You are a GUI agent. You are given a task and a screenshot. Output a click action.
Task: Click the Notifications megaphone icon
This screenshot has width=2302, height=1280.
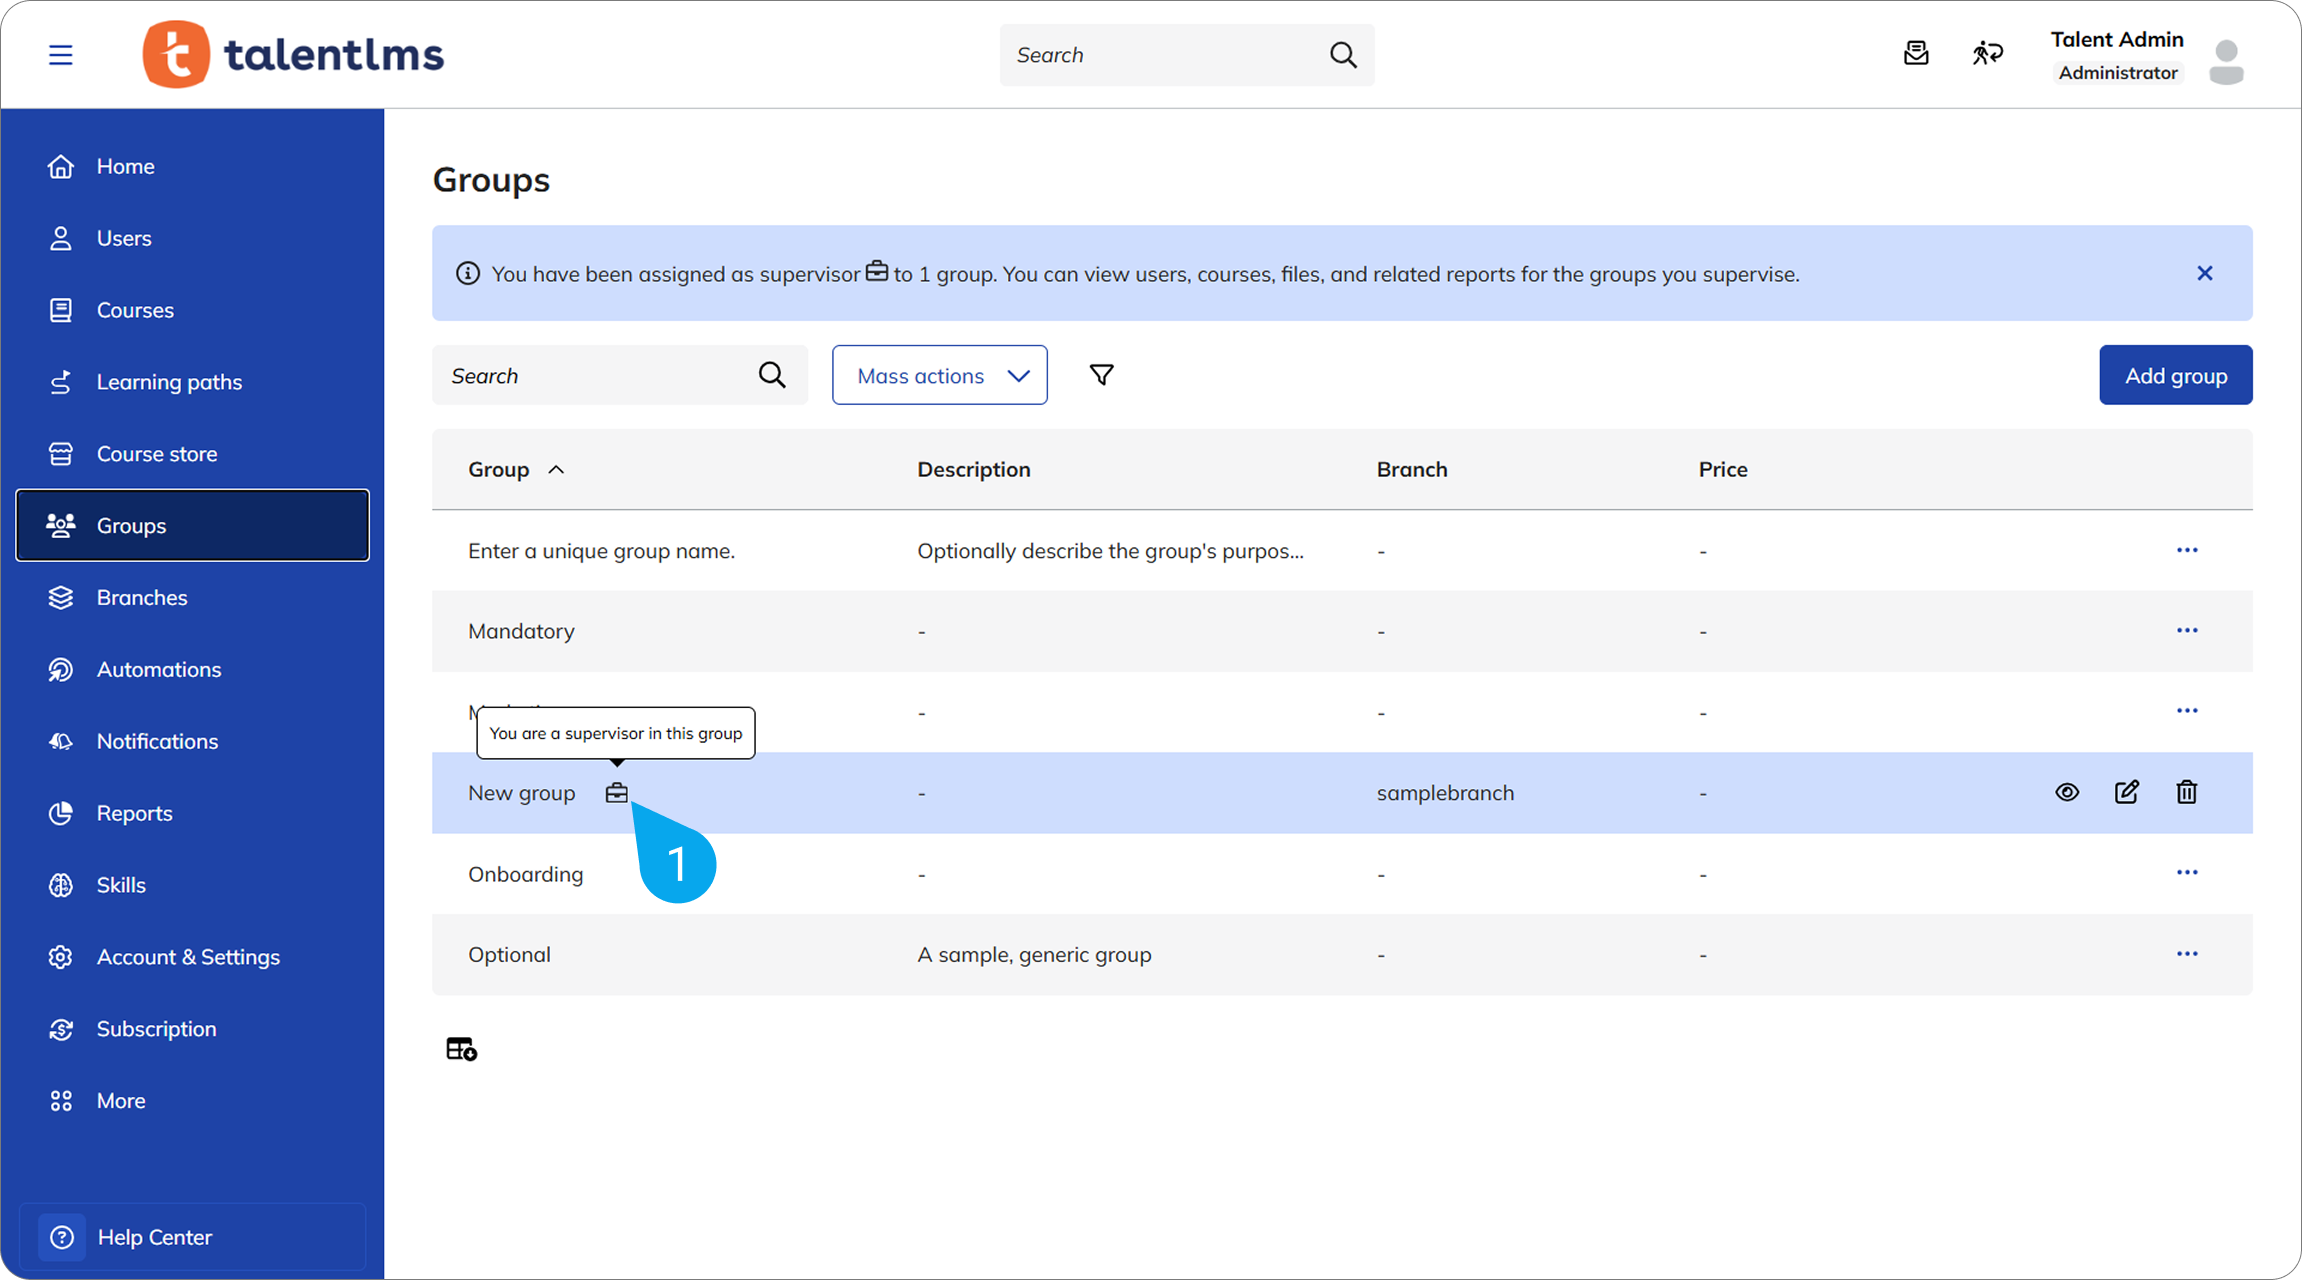[x=61, y=741]
